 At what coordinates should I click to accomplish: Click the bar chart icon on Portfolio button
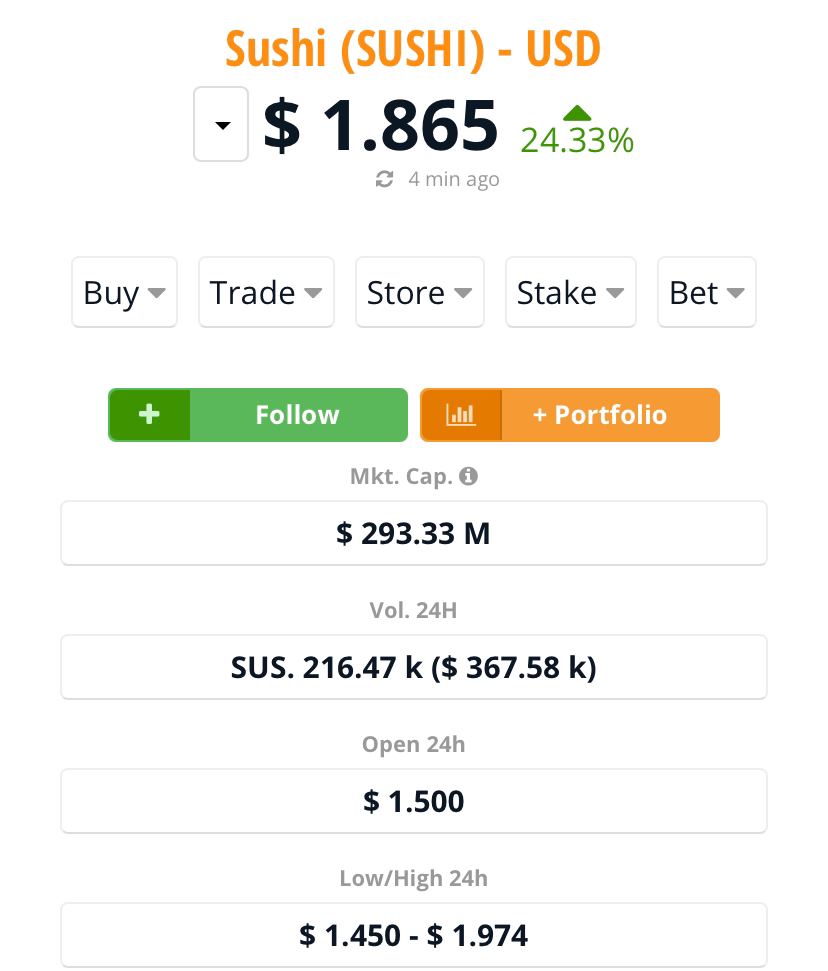point(461,414)
